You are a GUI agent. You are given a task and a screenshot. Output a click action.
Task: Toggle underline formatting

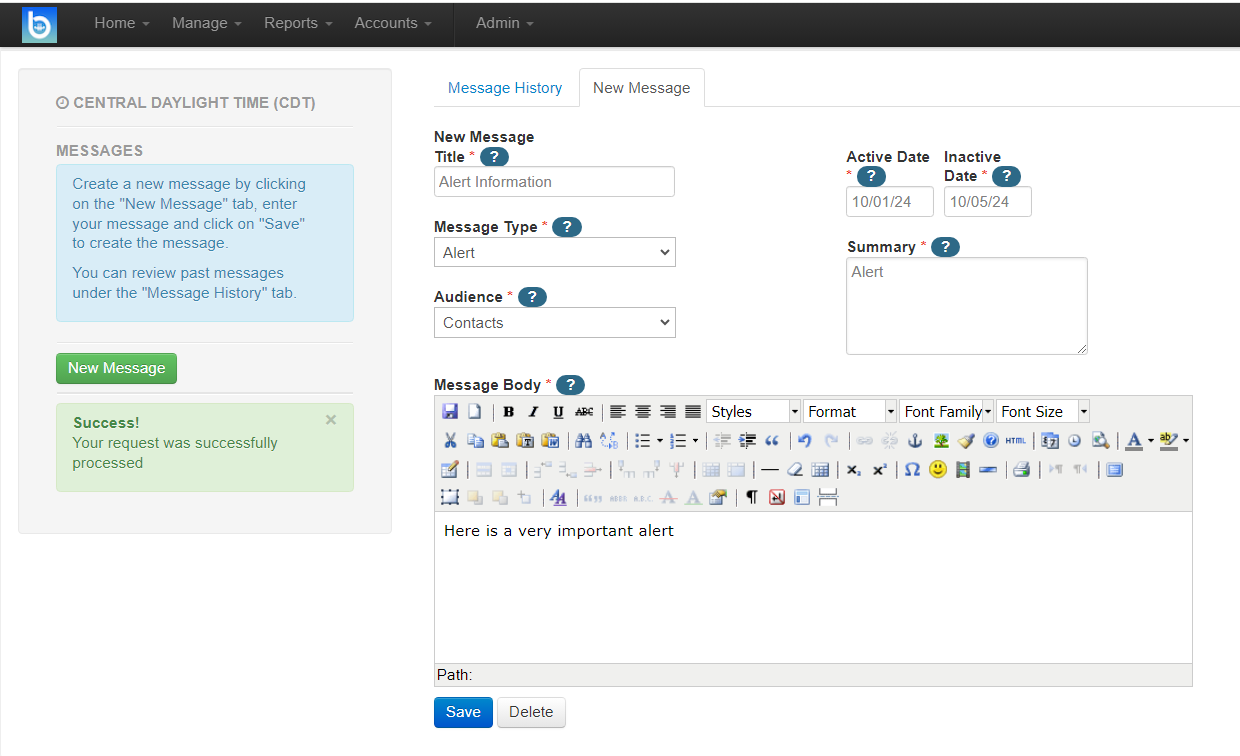pos(558,412)
